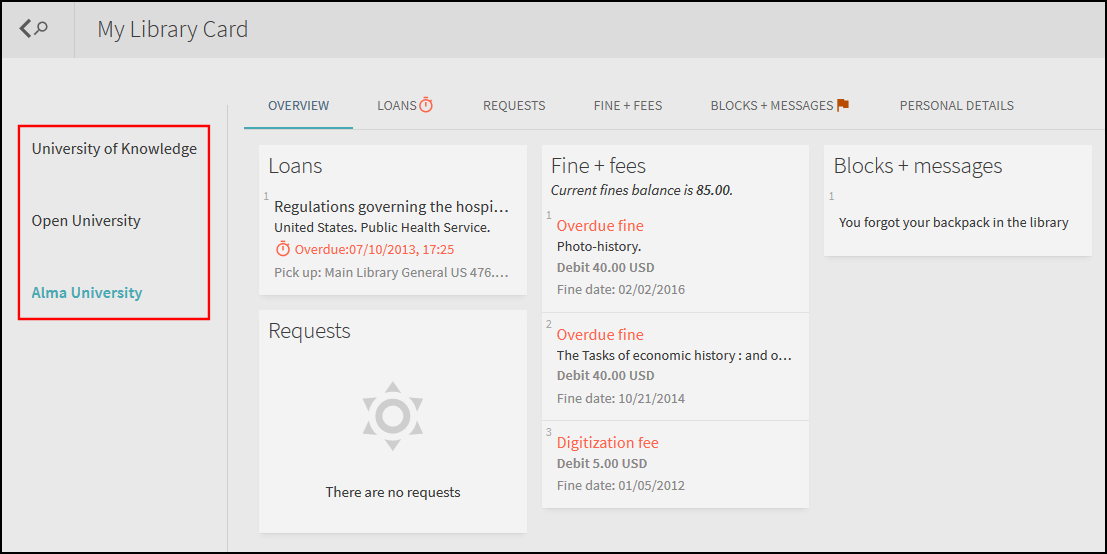
Task: Select University of Knowledge institution
Action: [x=114, y=149]
